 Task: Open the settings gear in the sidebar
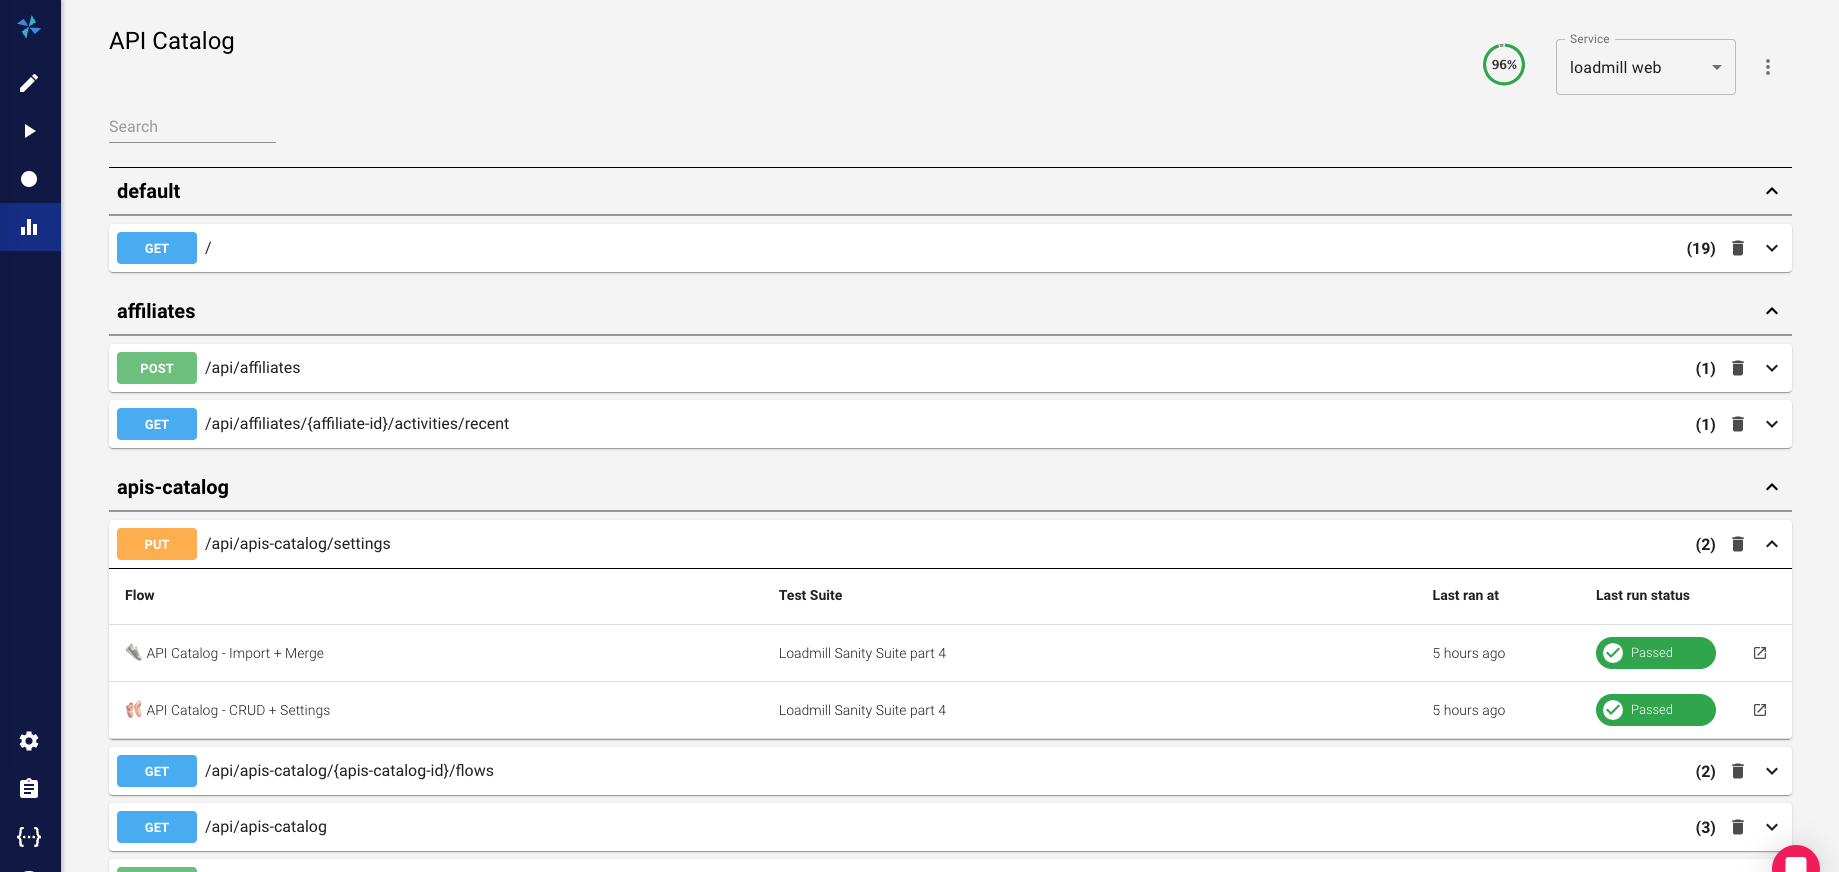pos(29,741)
